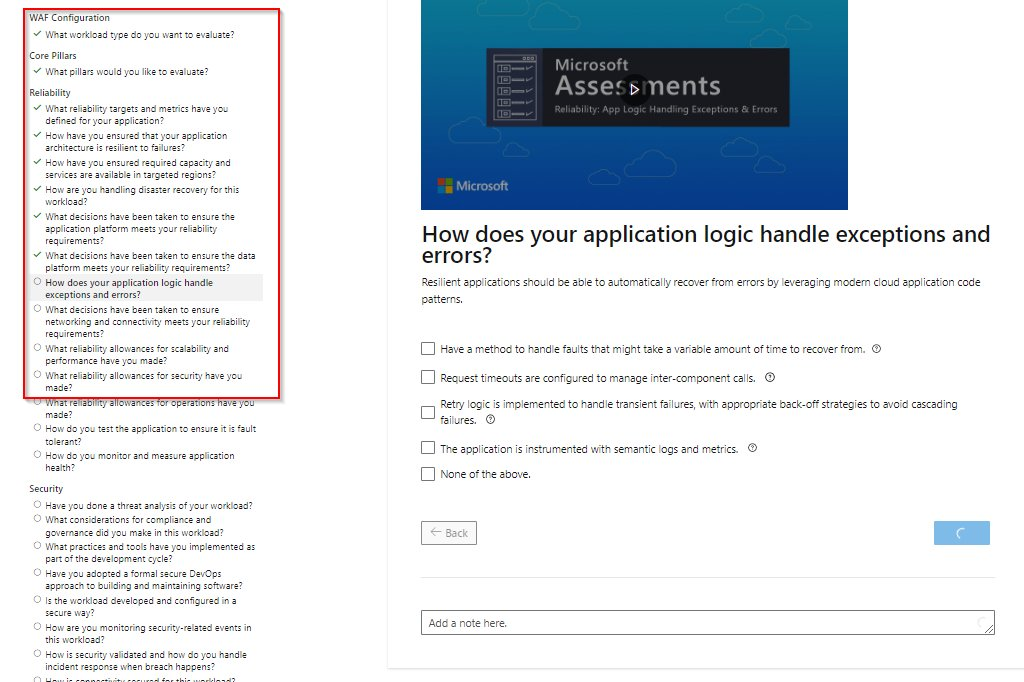Open 'incident response when breach happens' question

(x=146, y=660)
